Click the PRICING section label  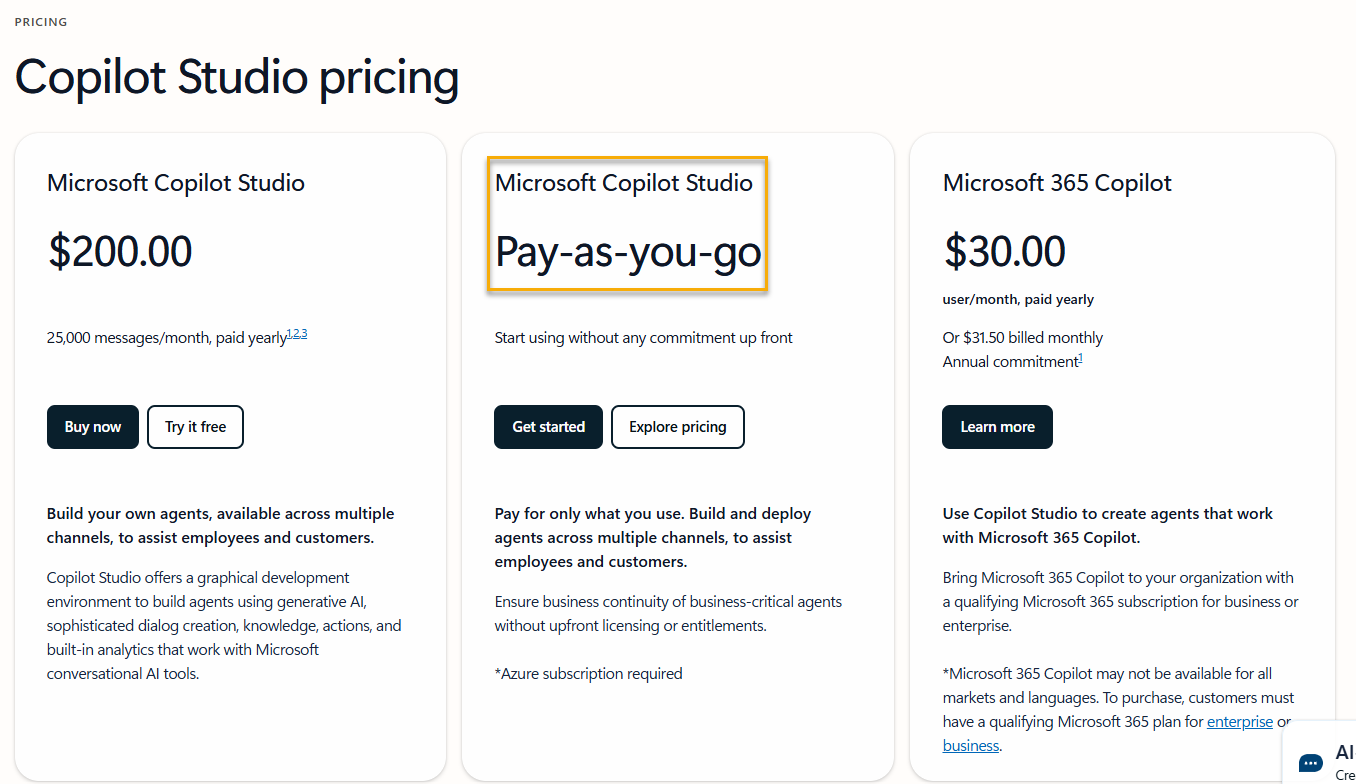click(41, 22)
